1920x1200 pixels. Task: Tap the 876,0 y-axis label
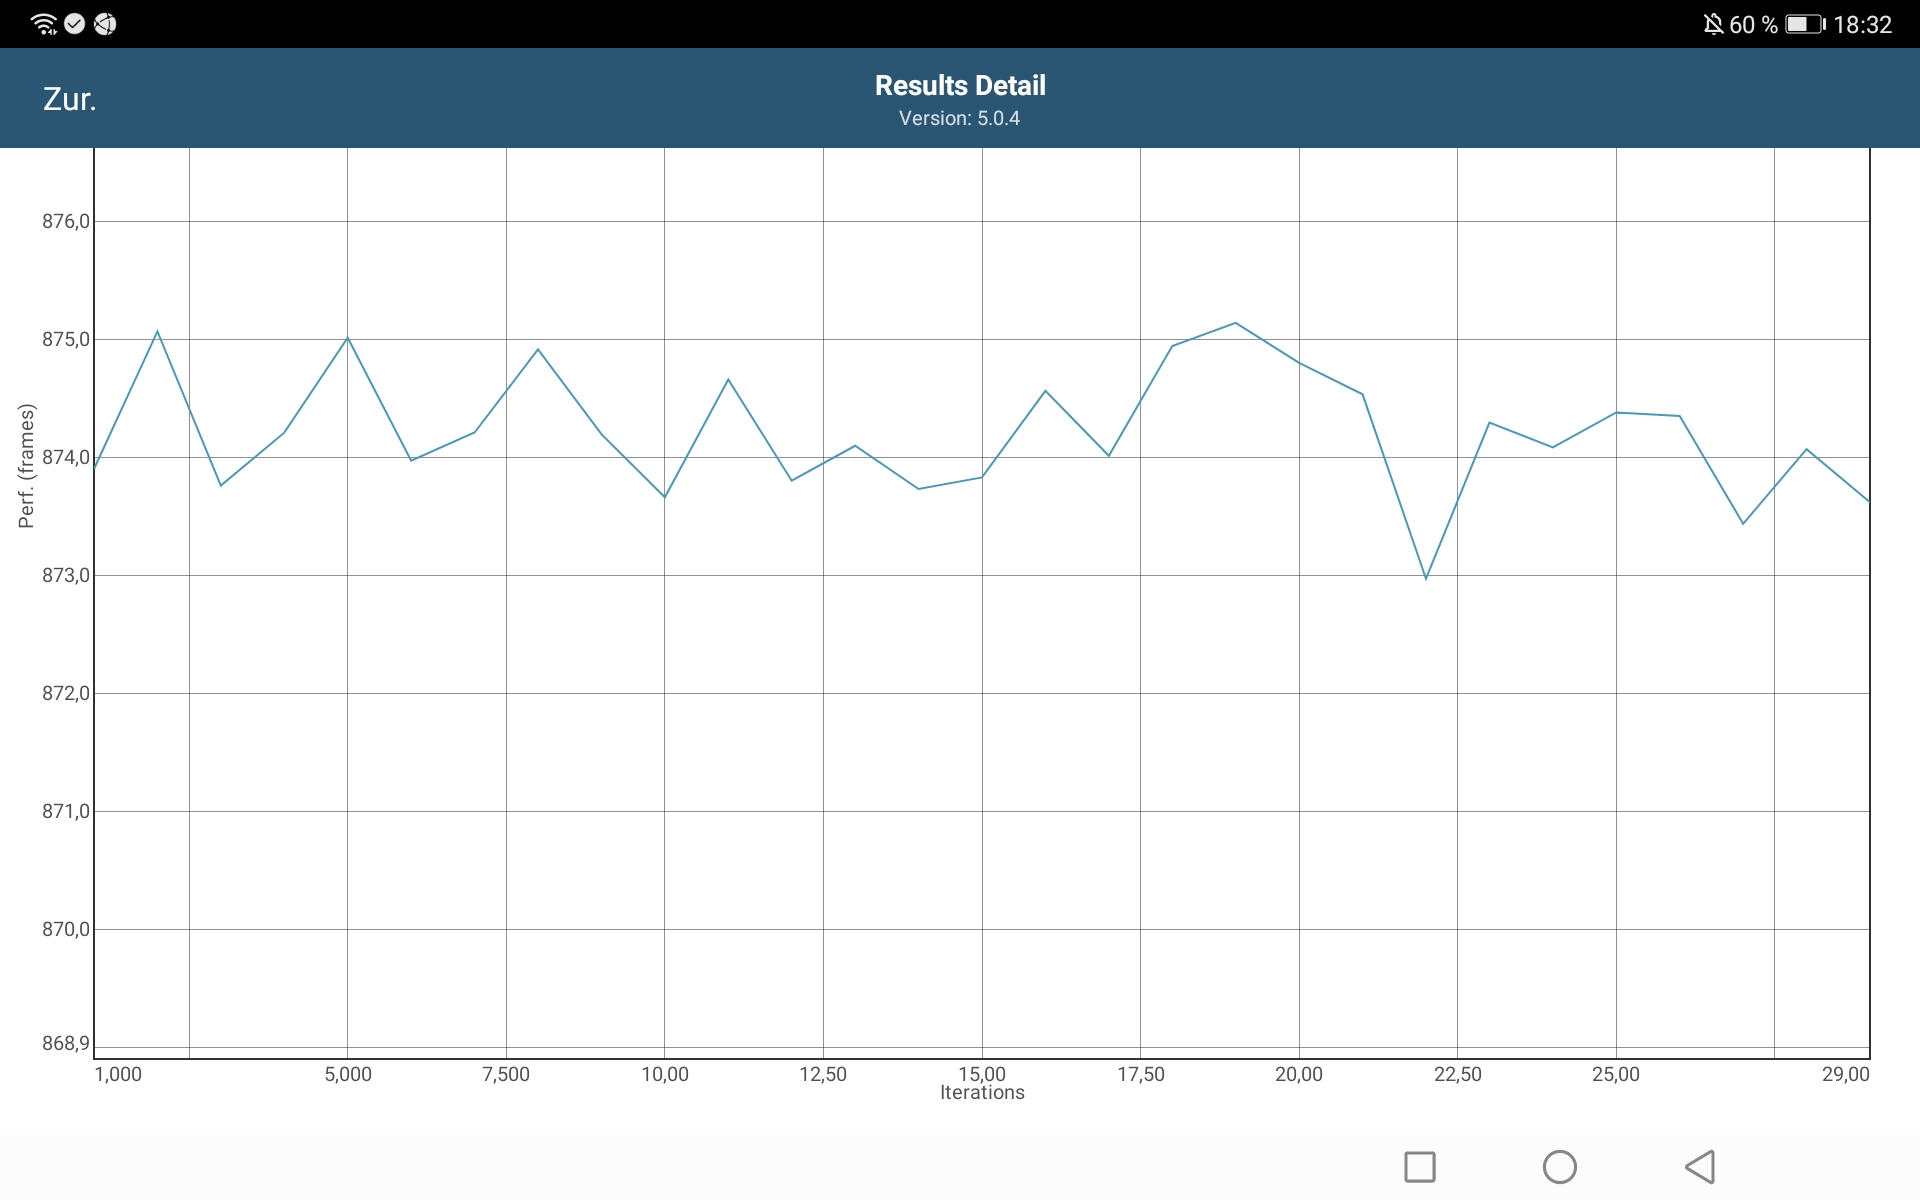[65, 221]
